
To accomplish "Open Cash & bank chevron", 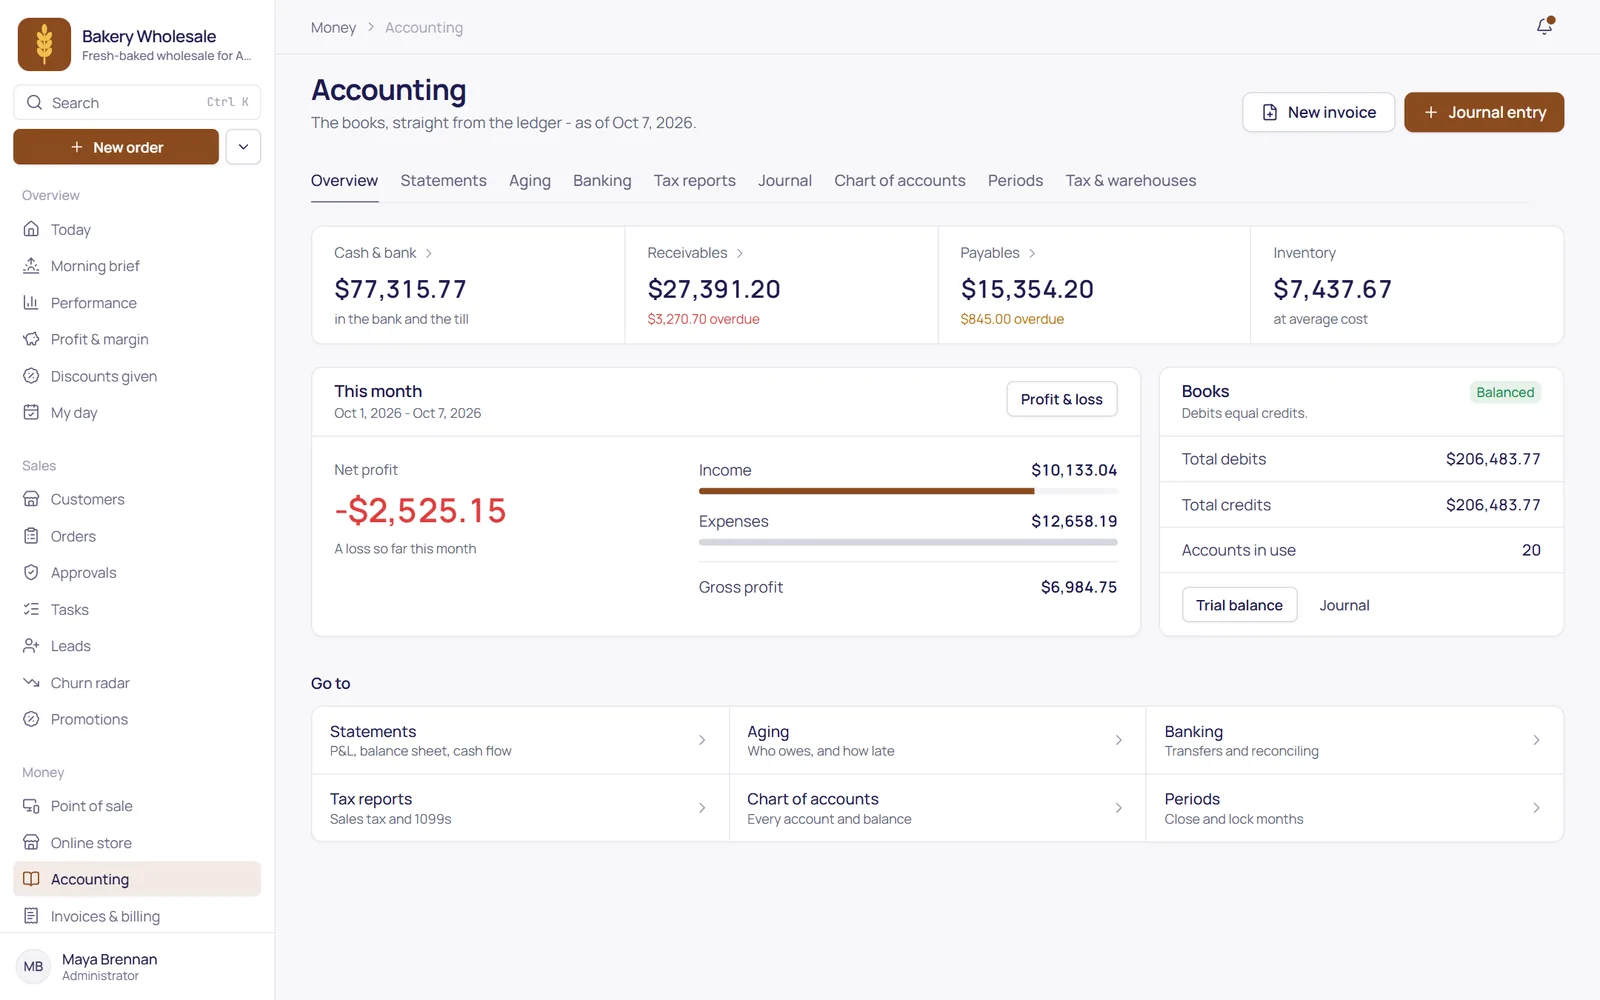I will pos(429,254).
